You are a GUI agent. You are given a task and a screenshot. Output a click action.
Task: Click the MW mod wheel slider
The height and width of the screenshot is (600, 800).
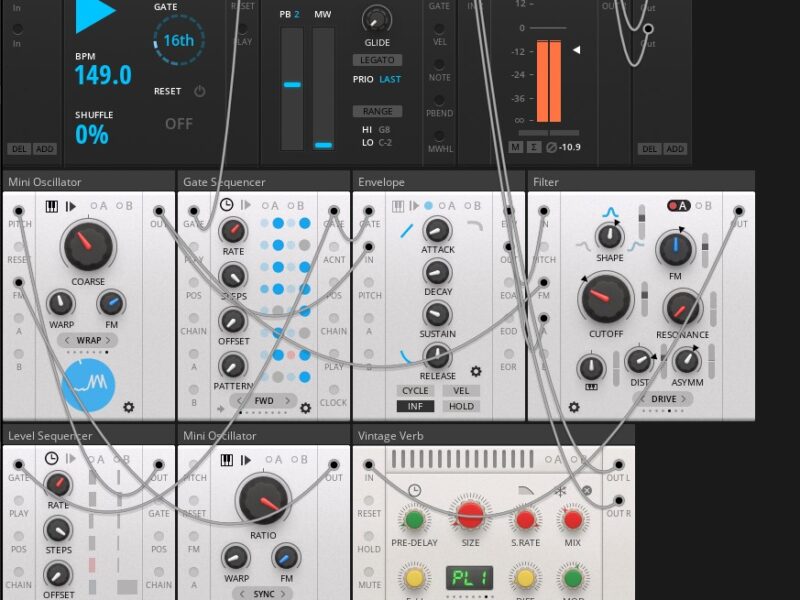pos(323,89)
